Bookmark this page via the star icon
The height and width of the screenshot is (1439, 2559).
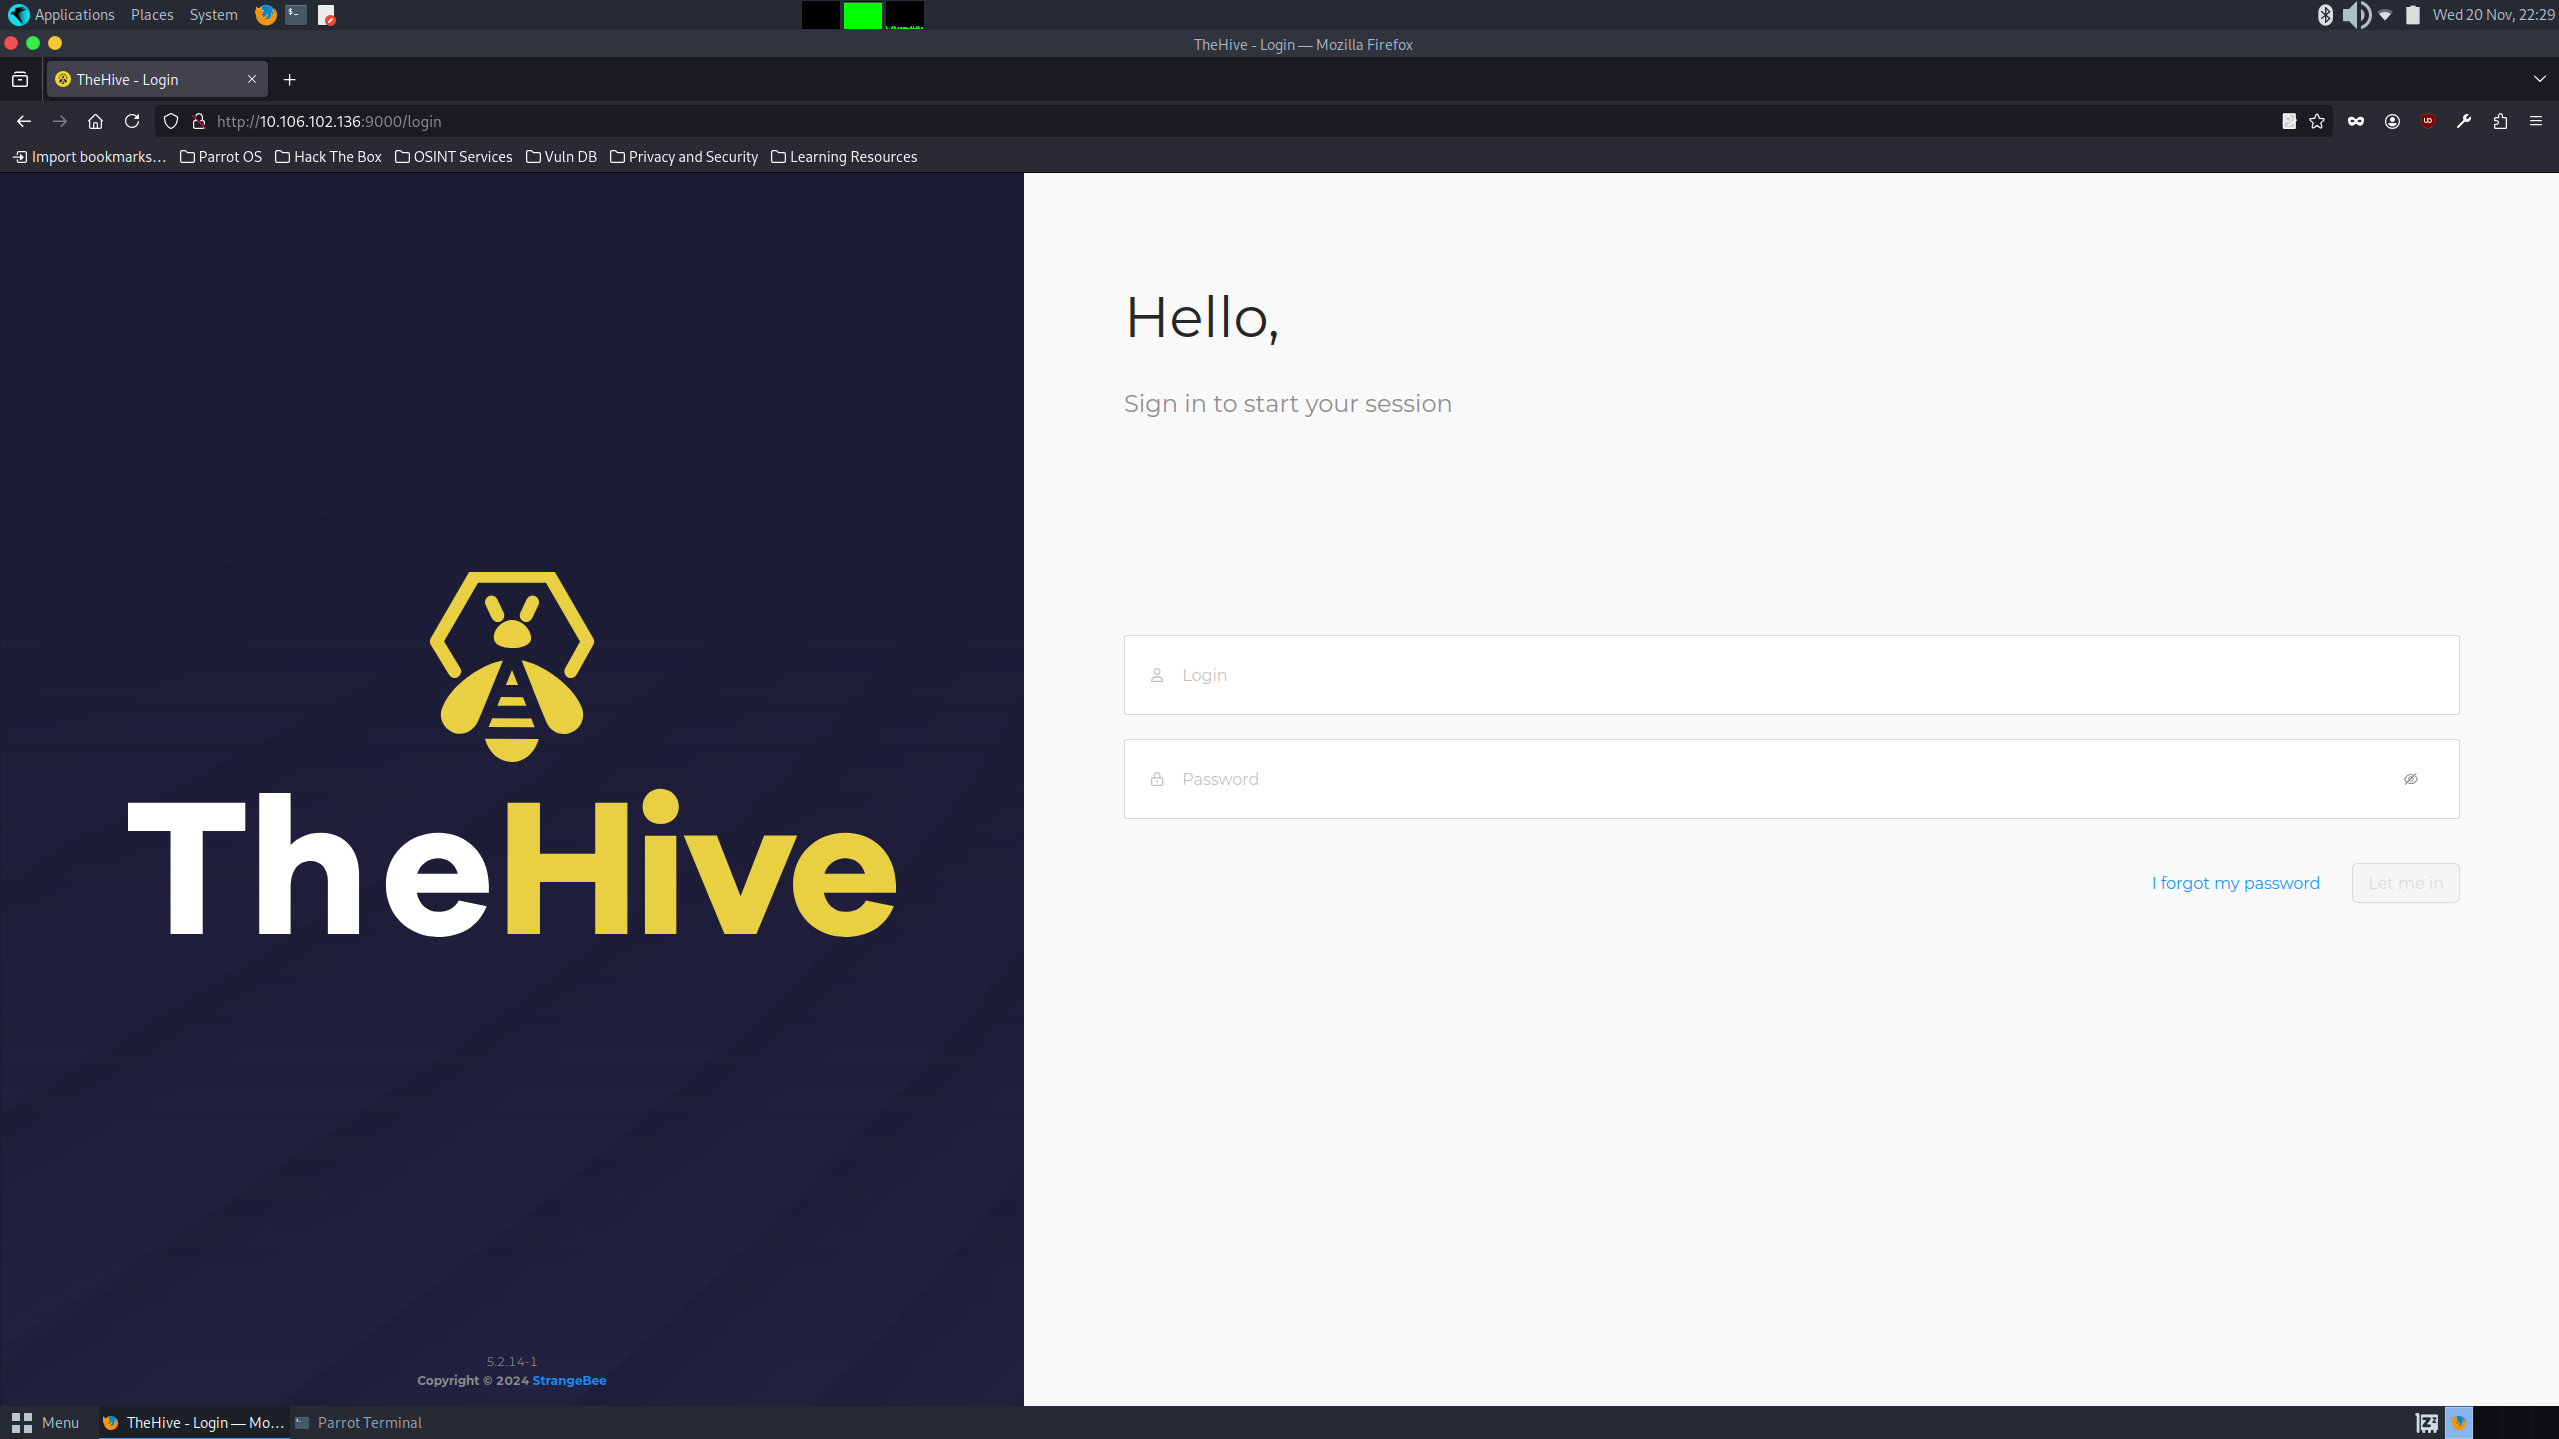click(x=2317, y=121)
